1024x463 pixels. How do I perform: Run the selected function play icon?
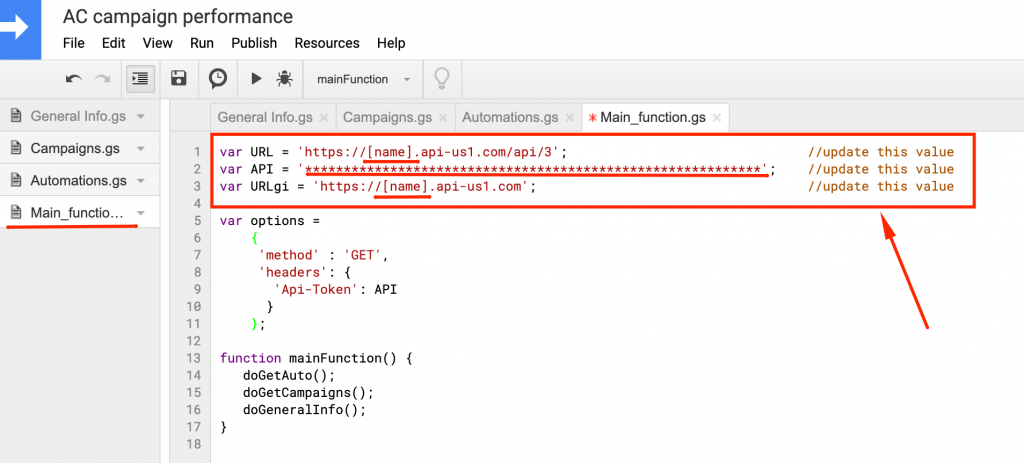pyautogui.click(x=256, y=78)
